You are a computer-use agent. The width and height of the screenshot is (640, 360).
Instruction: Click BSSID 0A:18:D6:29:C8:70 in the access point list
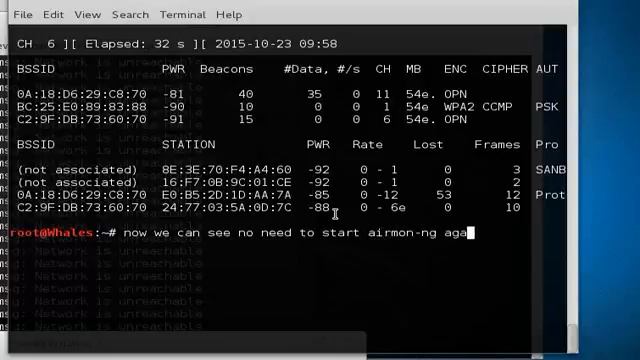tap(82, 94)
